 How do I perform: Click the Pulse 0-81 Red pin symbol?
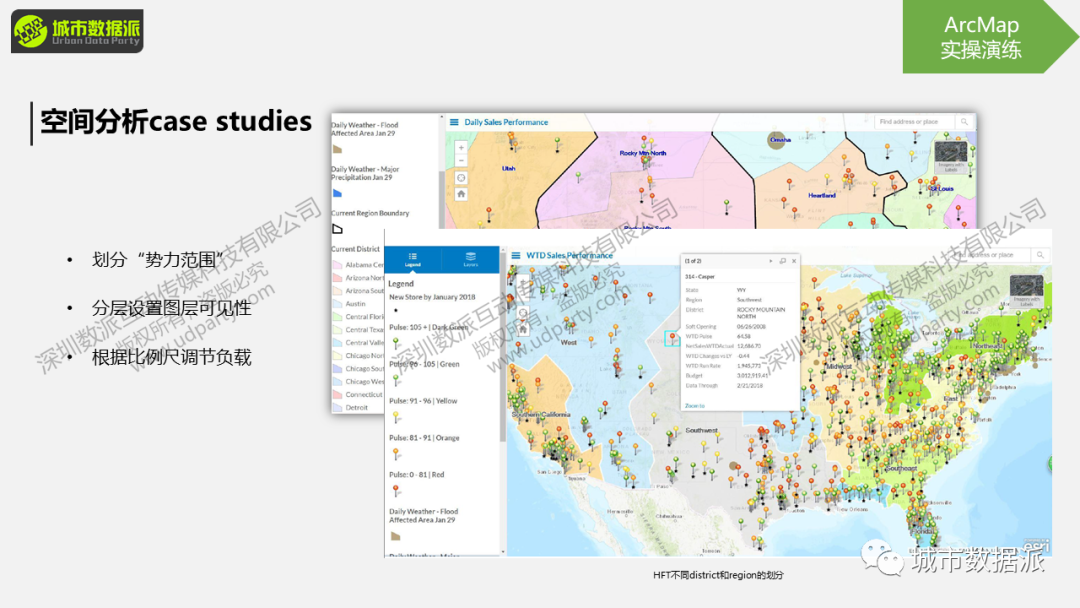coord(396,490)
